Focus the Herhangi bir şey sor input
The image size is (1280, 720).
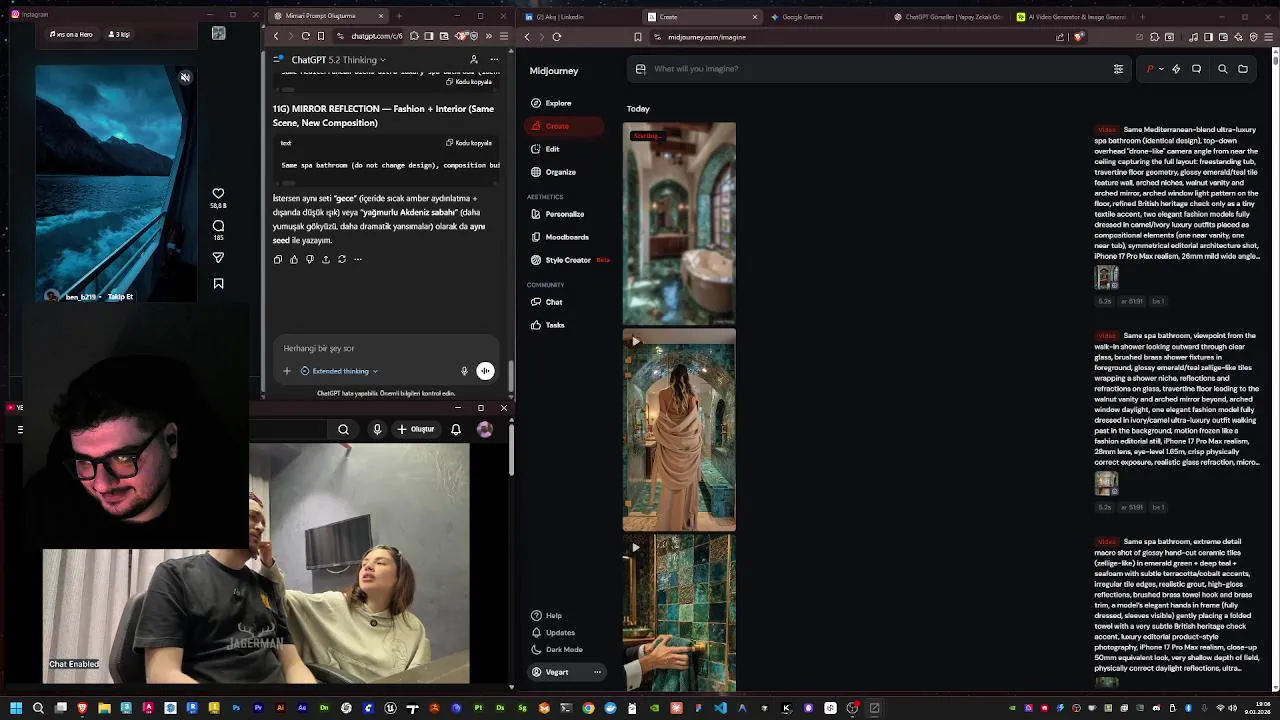tap(385, 348)
